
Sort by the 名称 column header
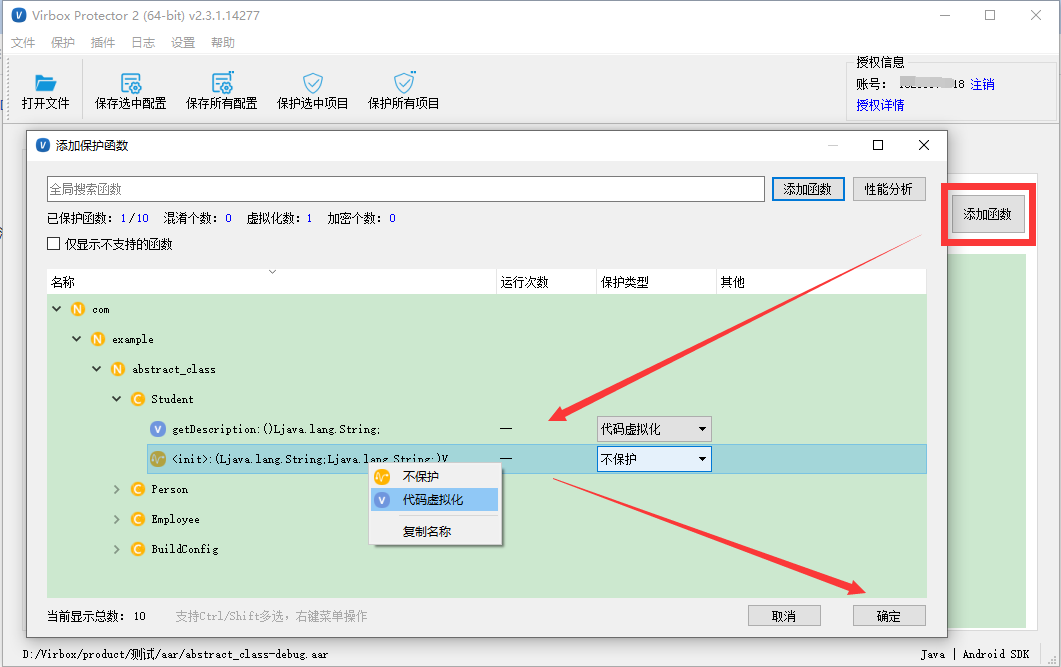pyautogui.click(x=271, y=282)
